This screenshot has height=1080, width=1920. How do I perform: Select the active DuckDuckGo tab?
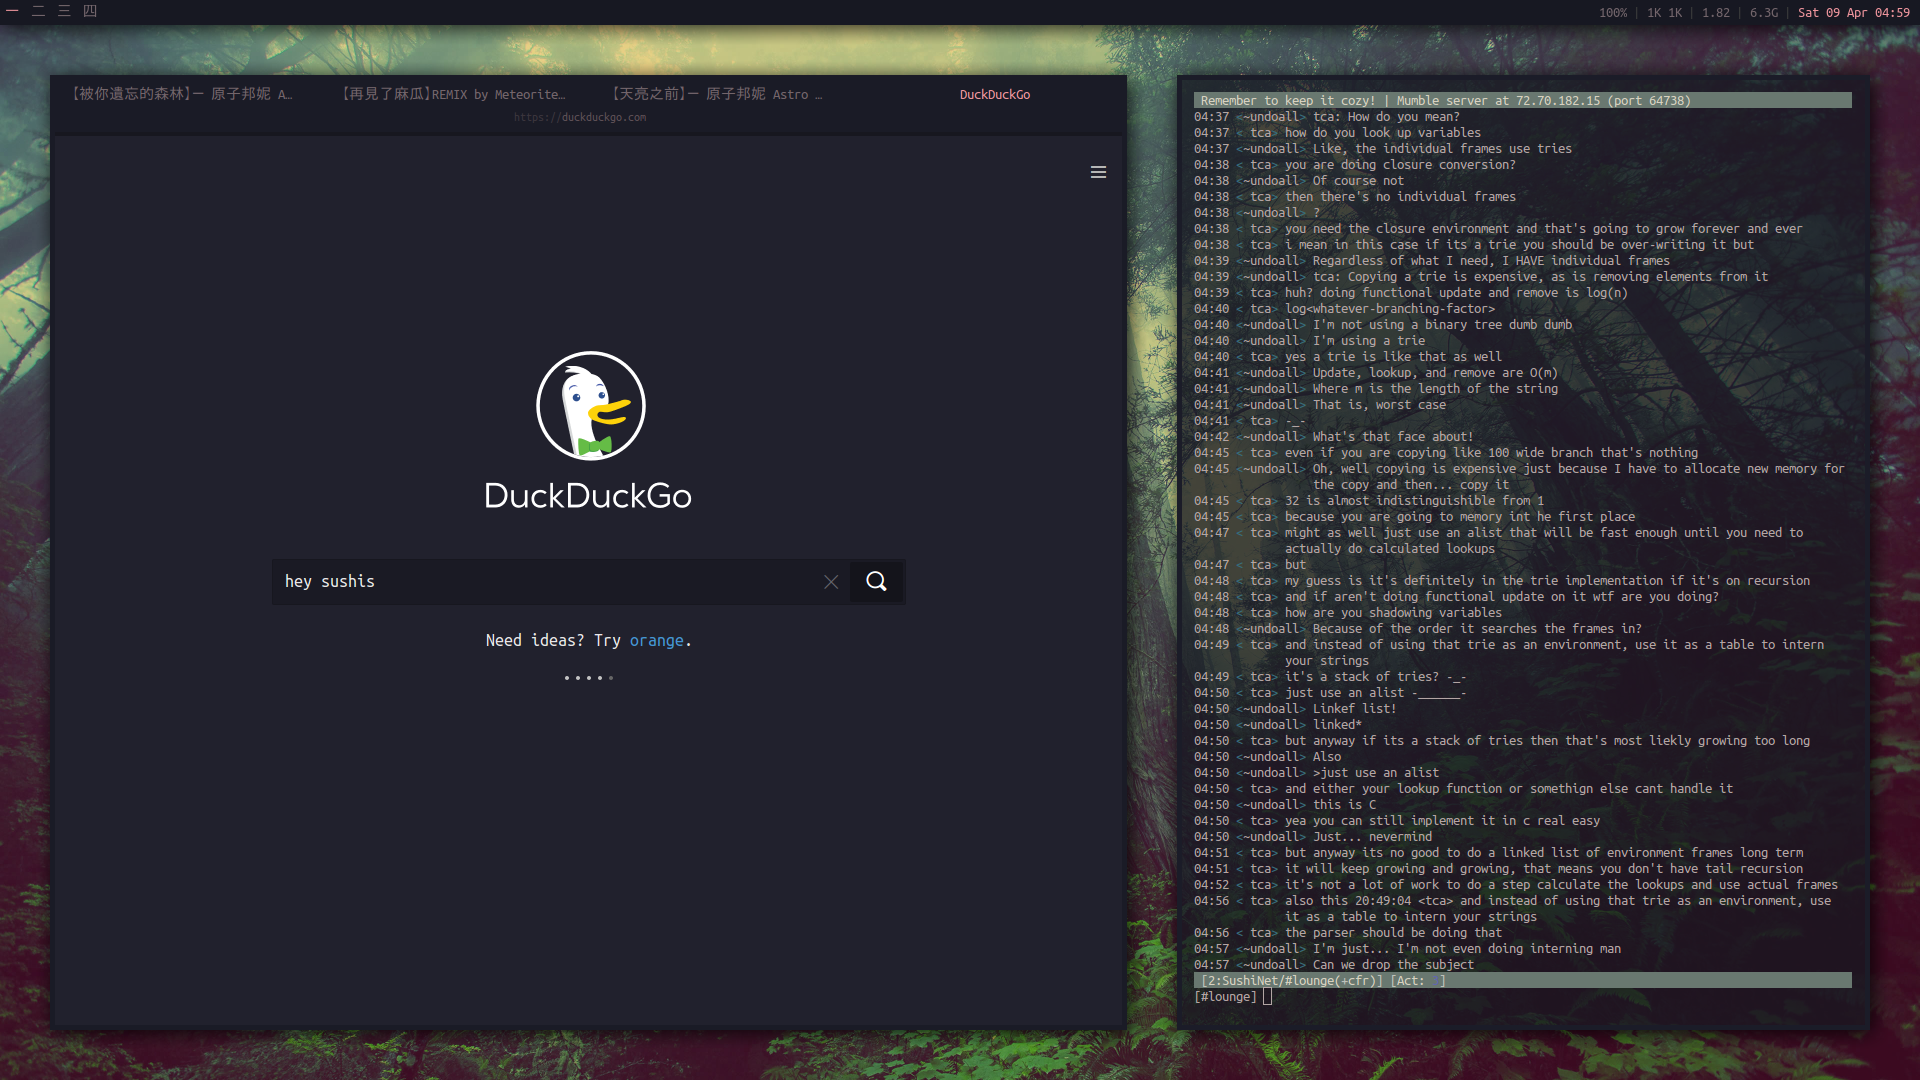click(x=994, y=94)
